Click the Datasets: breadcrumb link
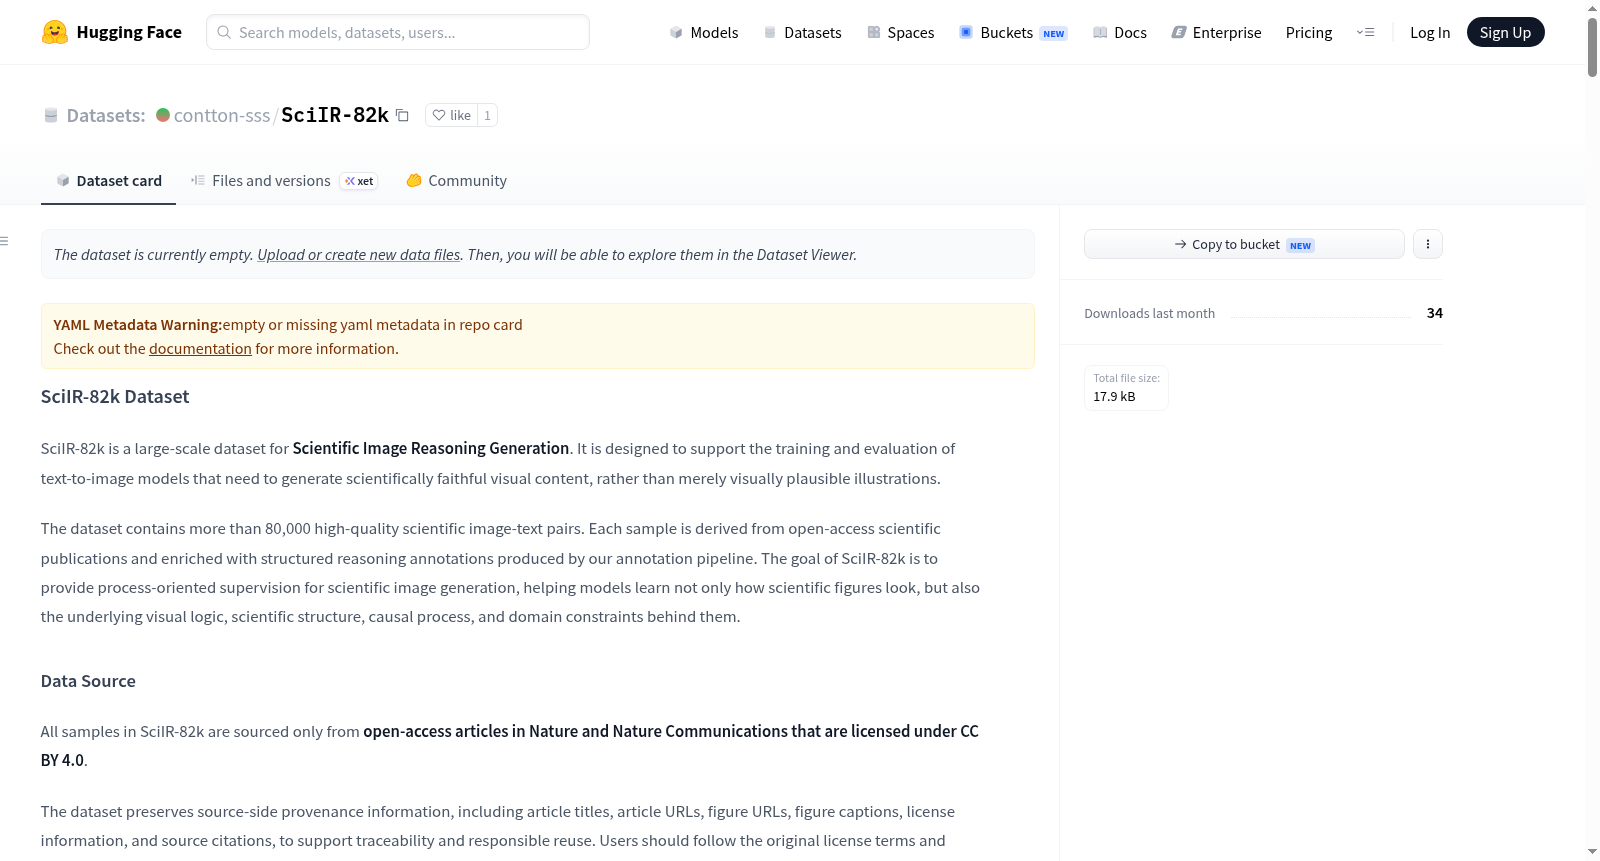Screen dimensions: 1600x861 [x=106, y=115]
